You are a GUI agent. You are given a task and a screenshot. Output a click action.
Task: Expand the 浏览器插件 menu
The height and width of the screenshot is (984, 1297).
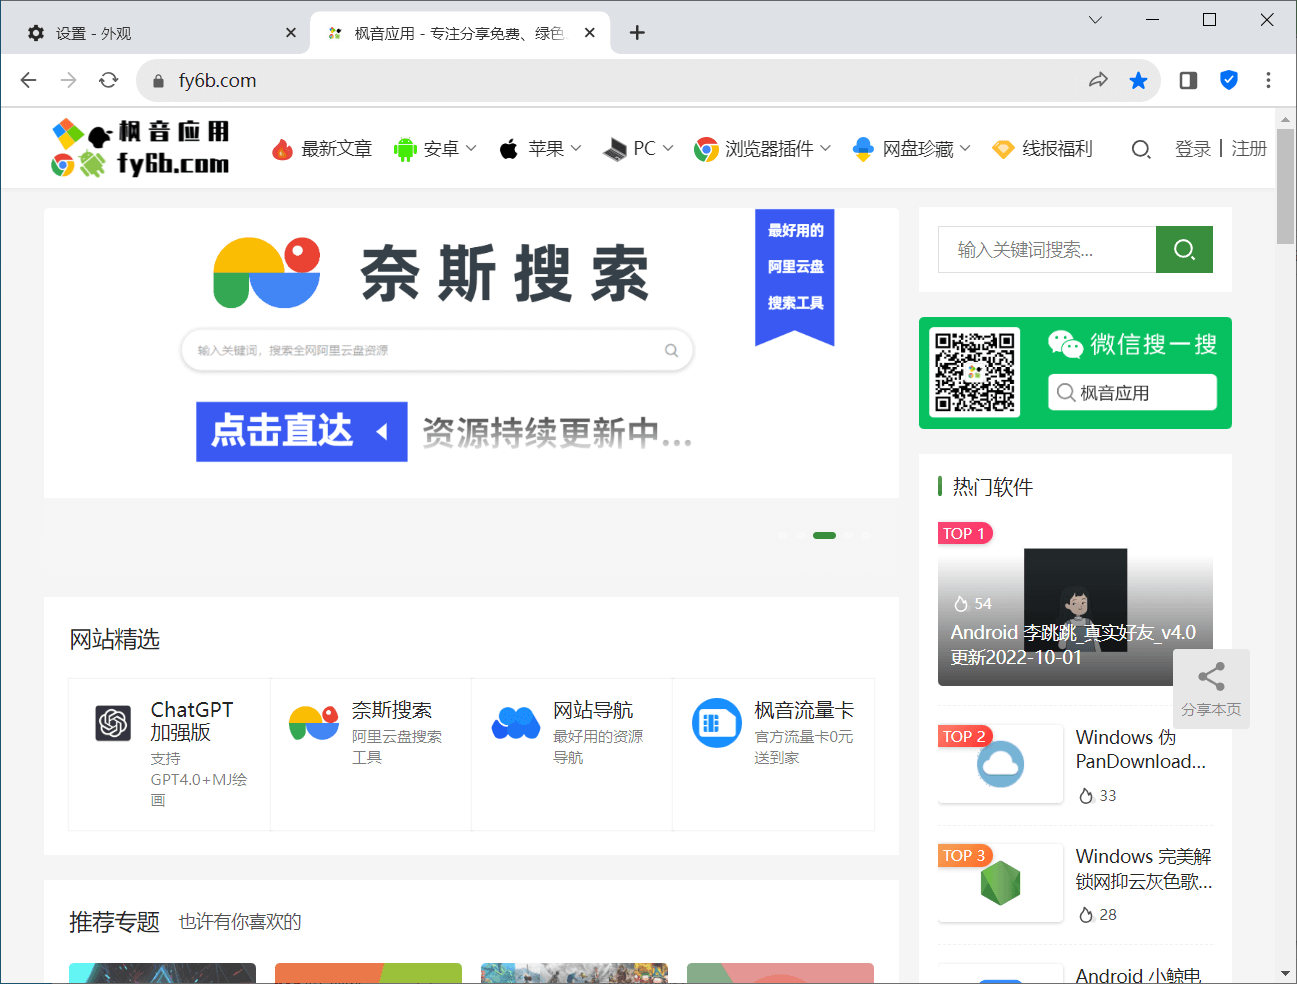(763, 149)
